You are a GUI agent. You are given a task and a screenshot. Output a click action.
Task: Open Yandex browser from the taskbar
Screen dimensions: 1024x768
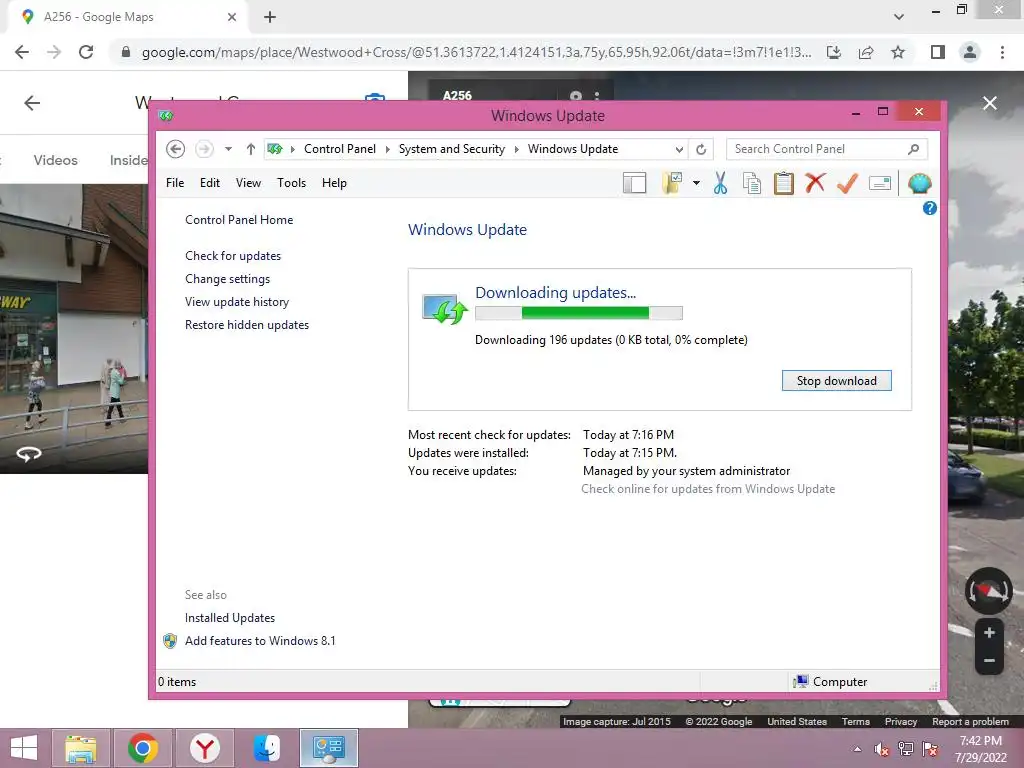pos(205,748)
